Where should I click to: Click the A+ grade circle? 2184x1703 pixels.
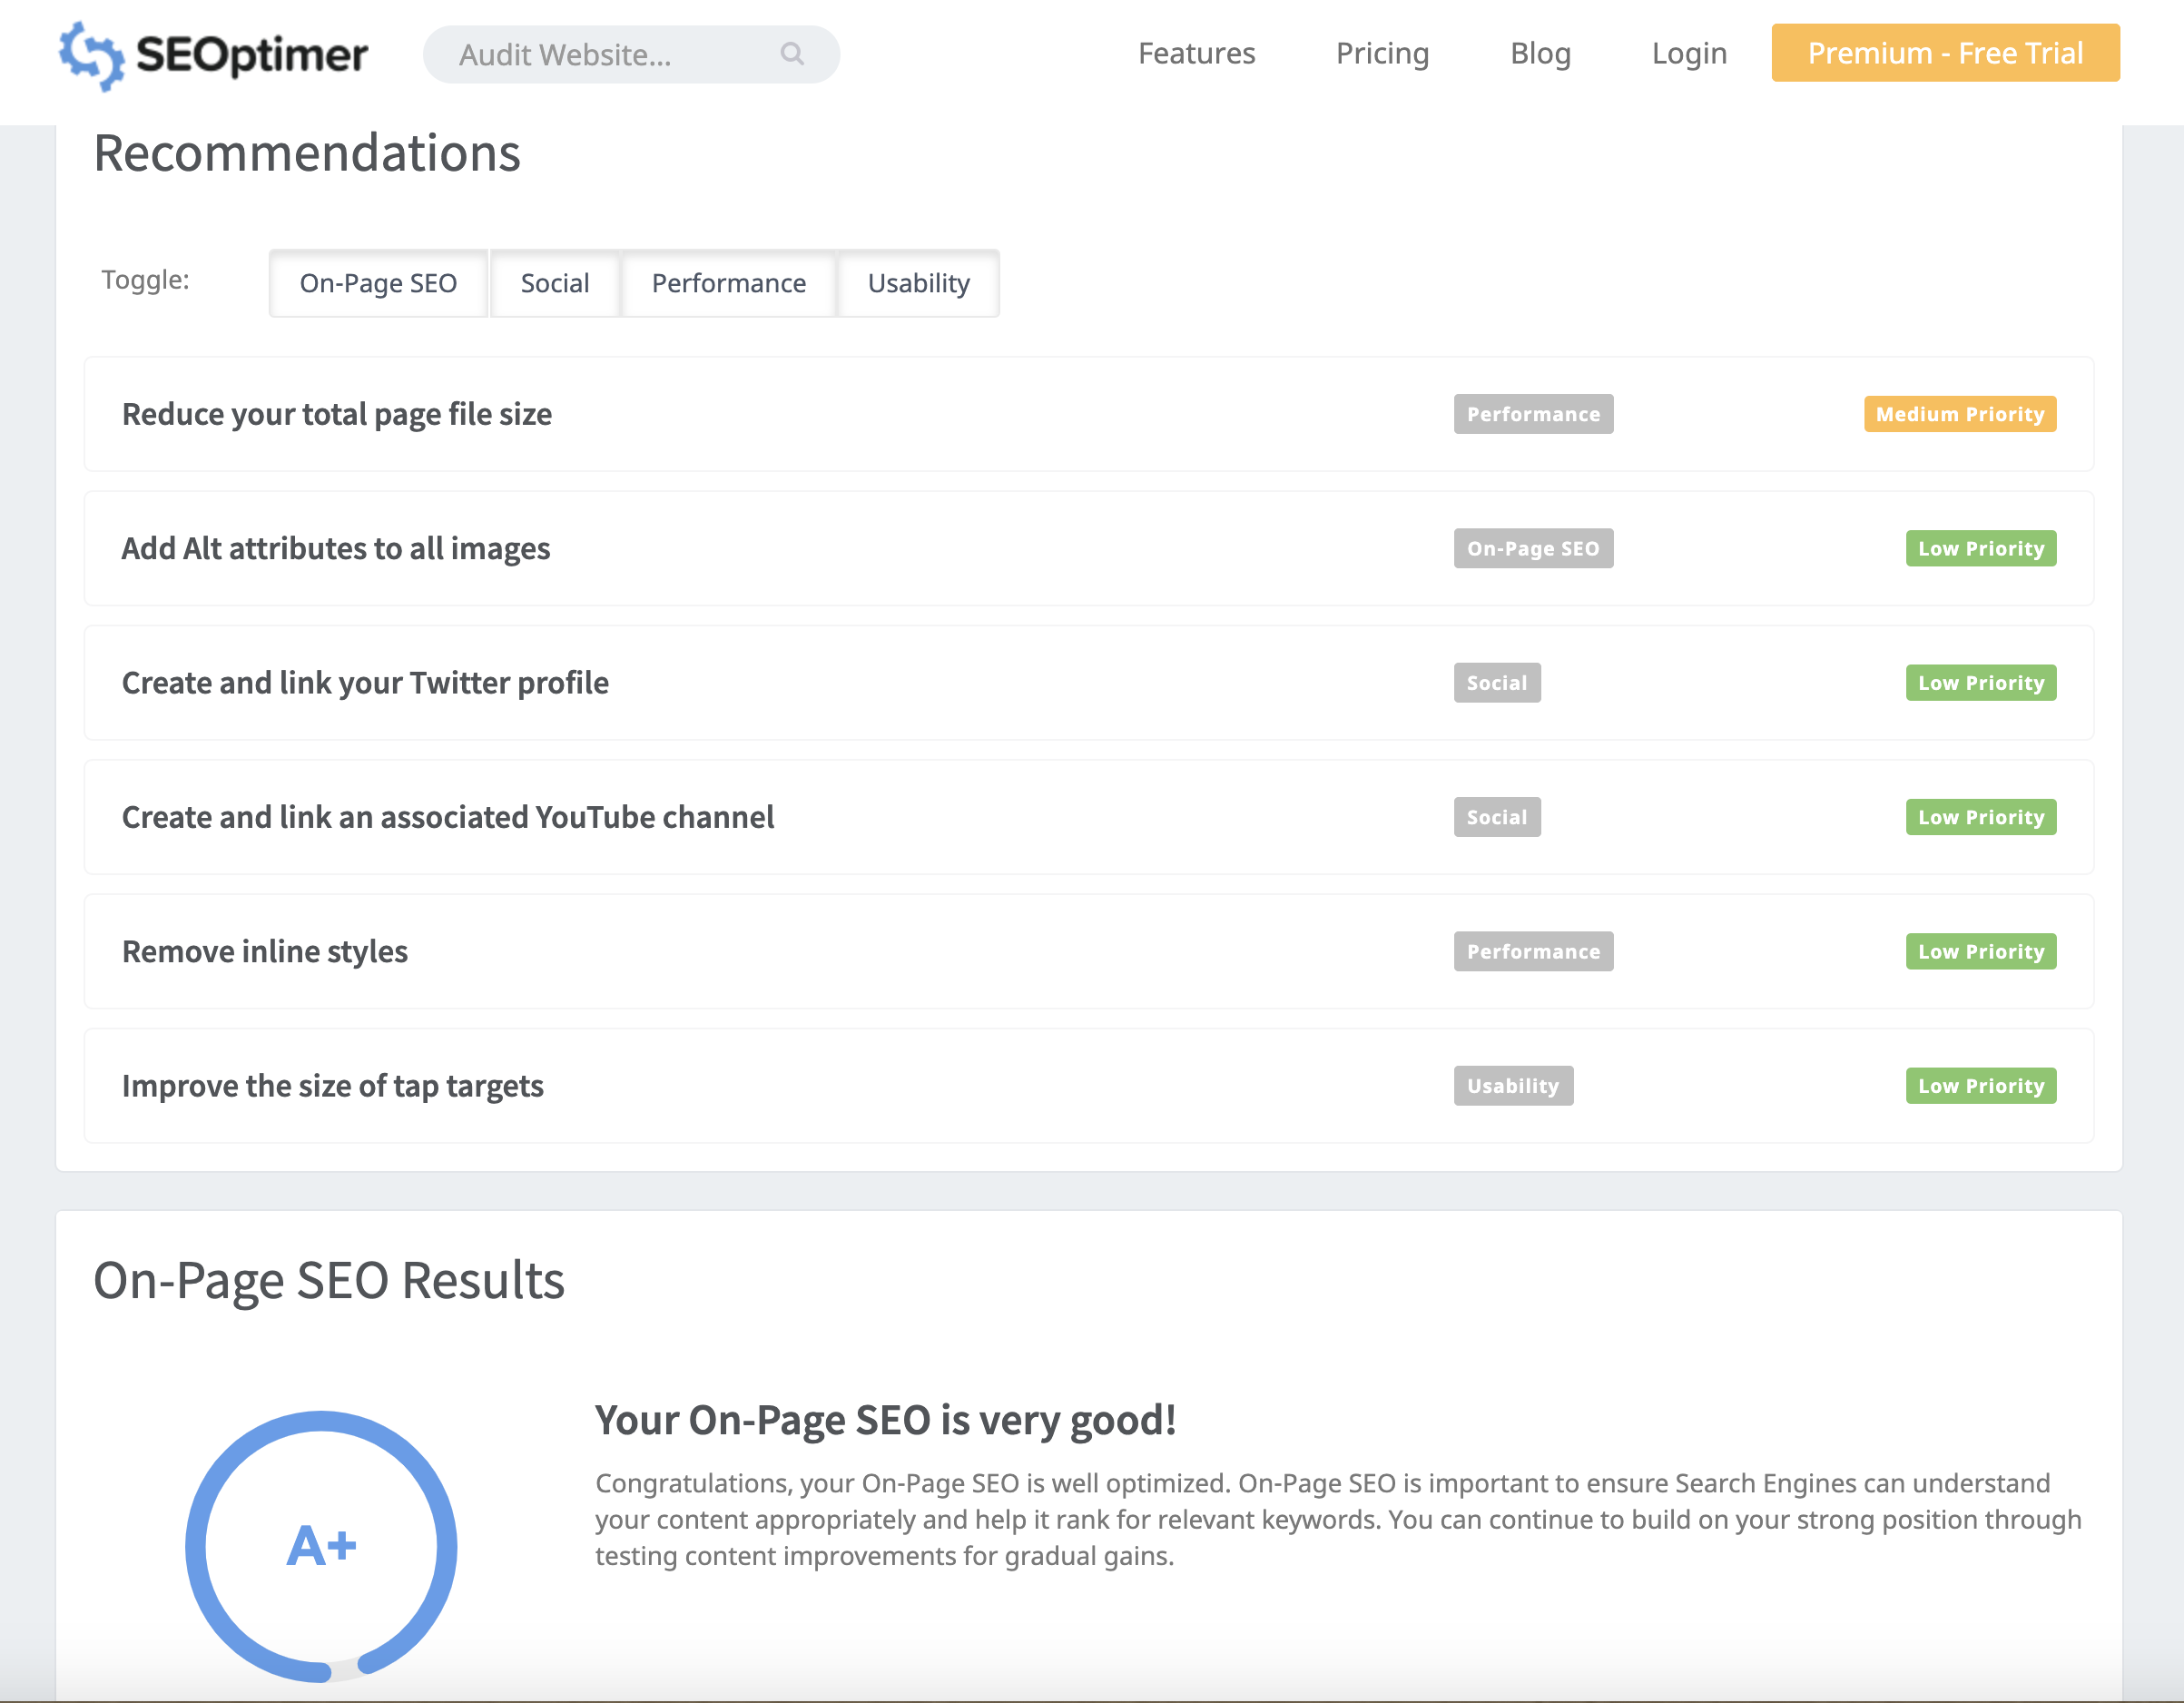click(321, 1545)
